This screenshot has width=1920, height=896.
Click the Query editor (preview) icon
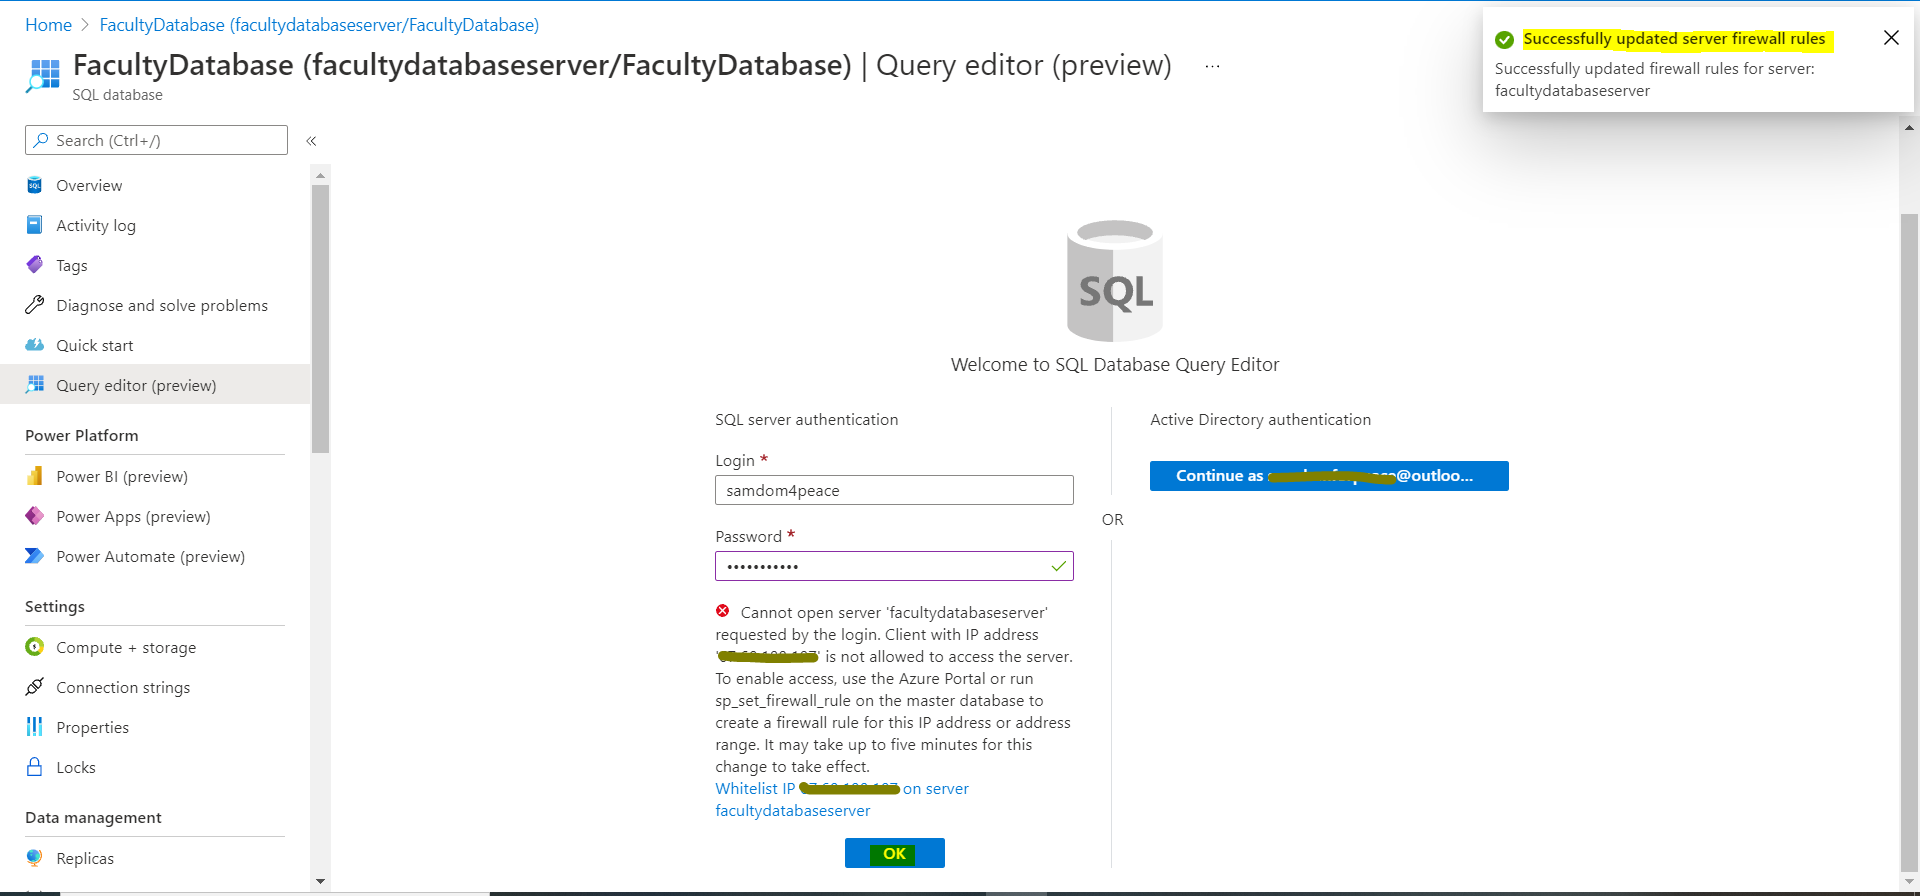pyautogui.click(x=35, y=385)
